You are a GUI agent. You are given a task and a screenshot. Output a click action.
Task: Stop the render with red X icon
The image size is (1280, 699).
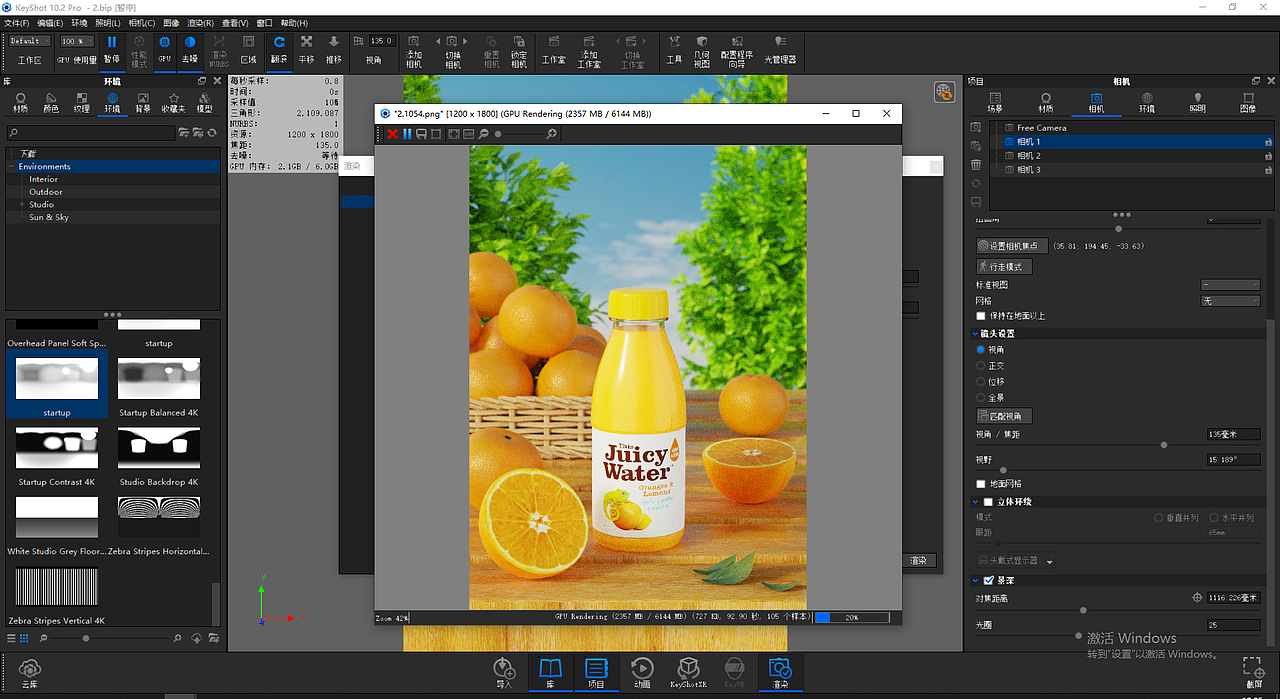pos(393,134)
